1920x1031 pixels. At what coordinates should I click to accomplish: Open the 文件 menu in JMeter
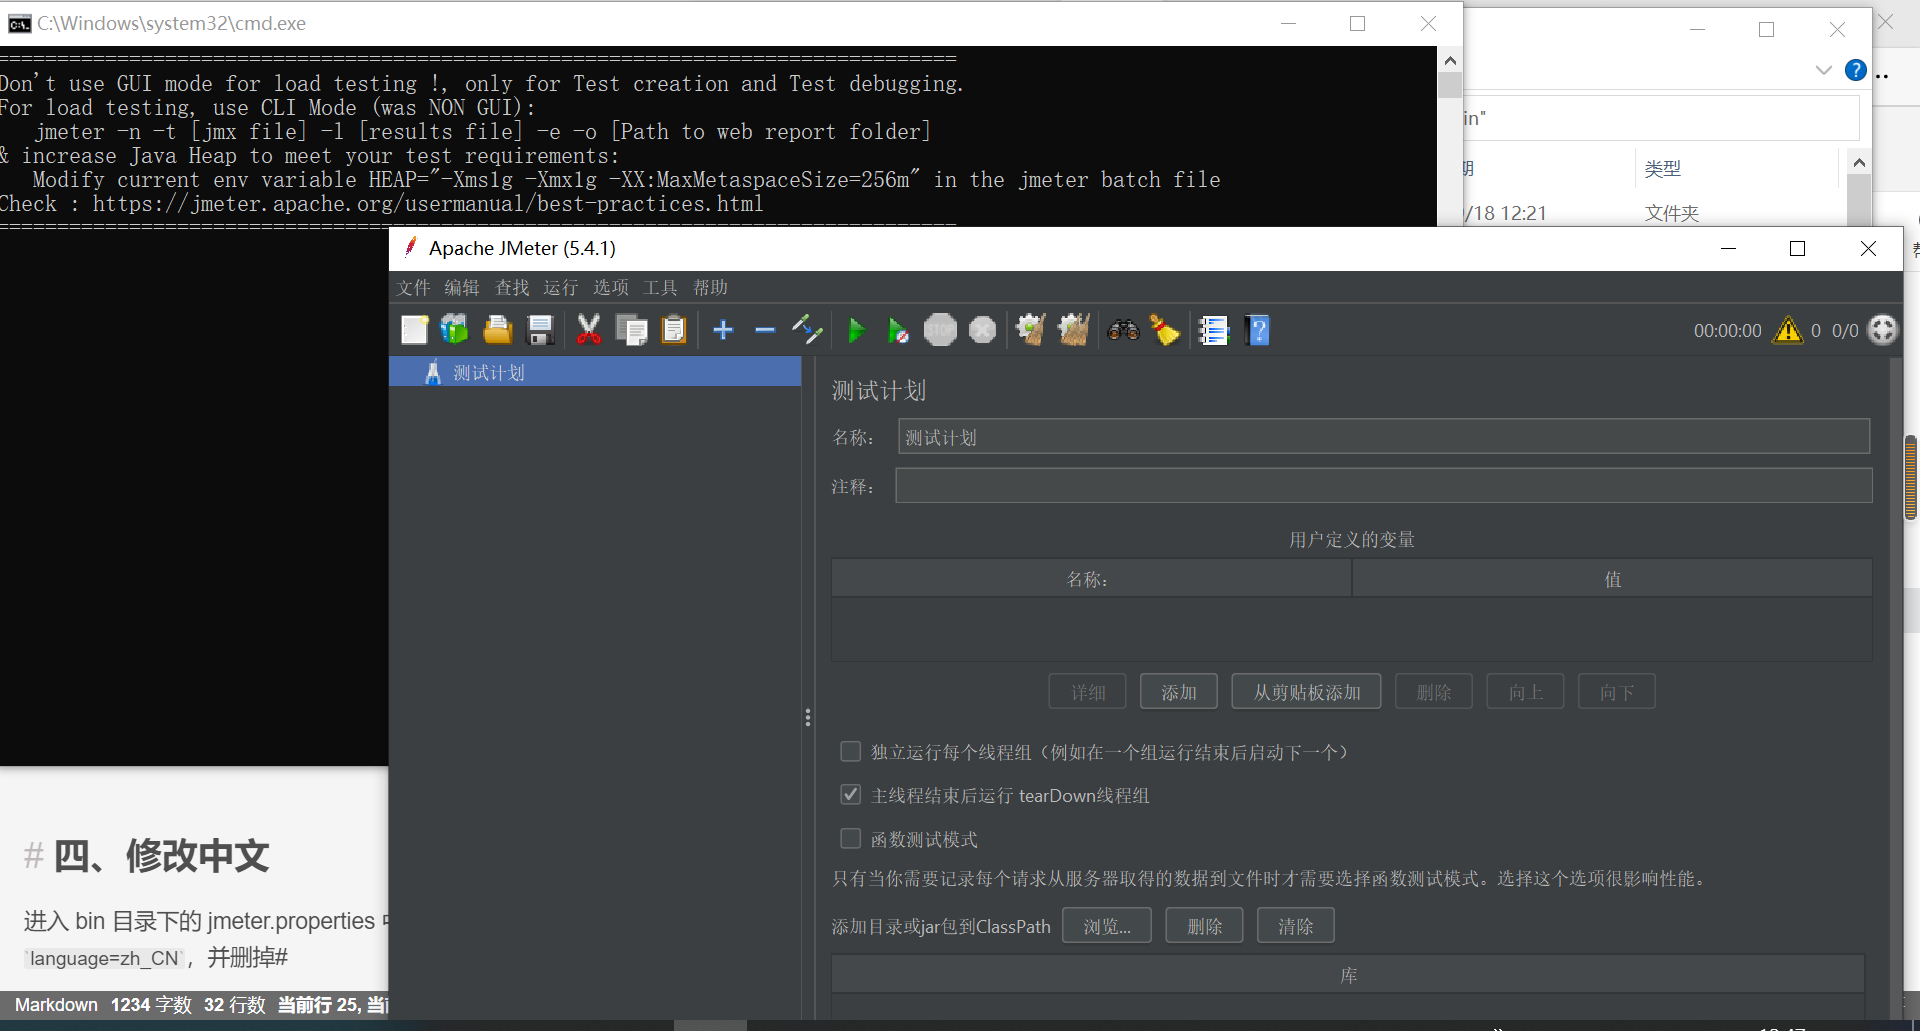point(413,288)
